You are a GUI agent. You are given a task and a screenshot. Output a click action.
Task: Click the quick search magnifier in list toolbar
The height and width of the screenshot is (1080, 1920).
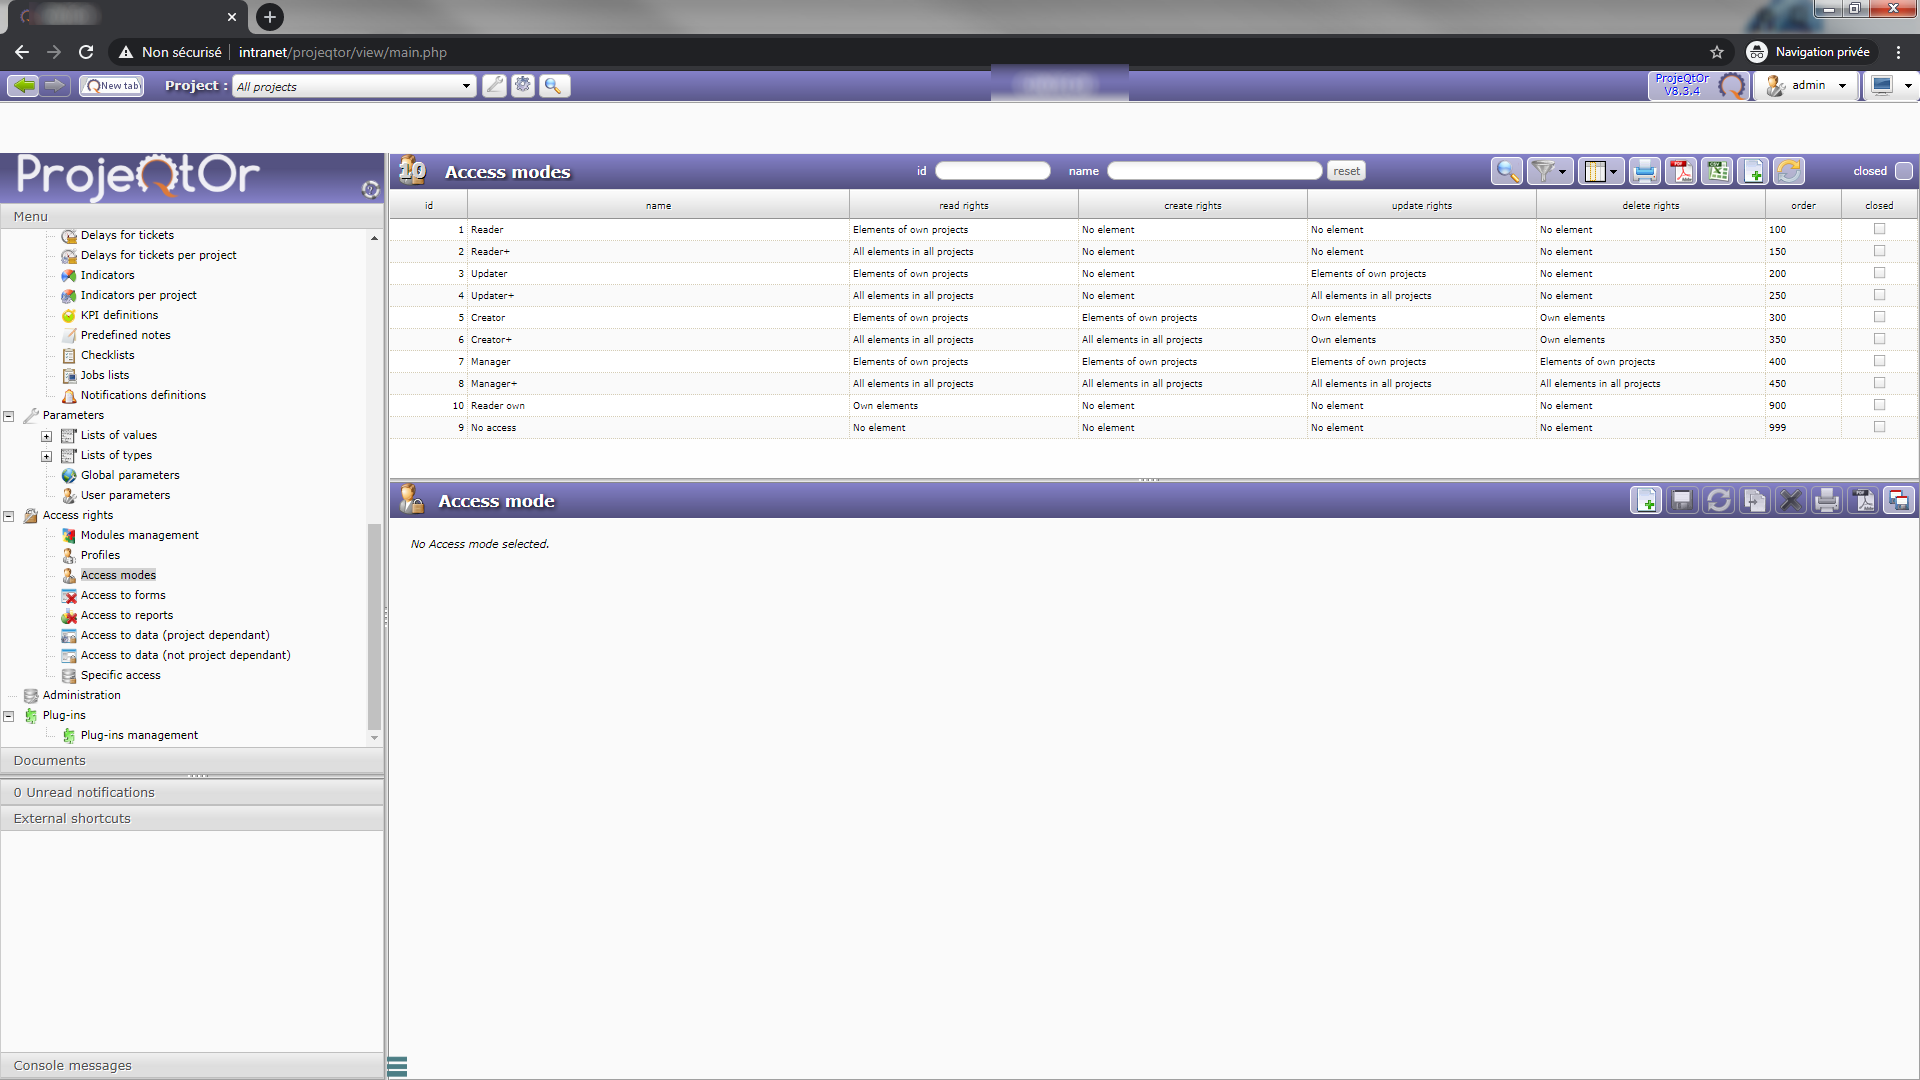(x=1506, y=172)
